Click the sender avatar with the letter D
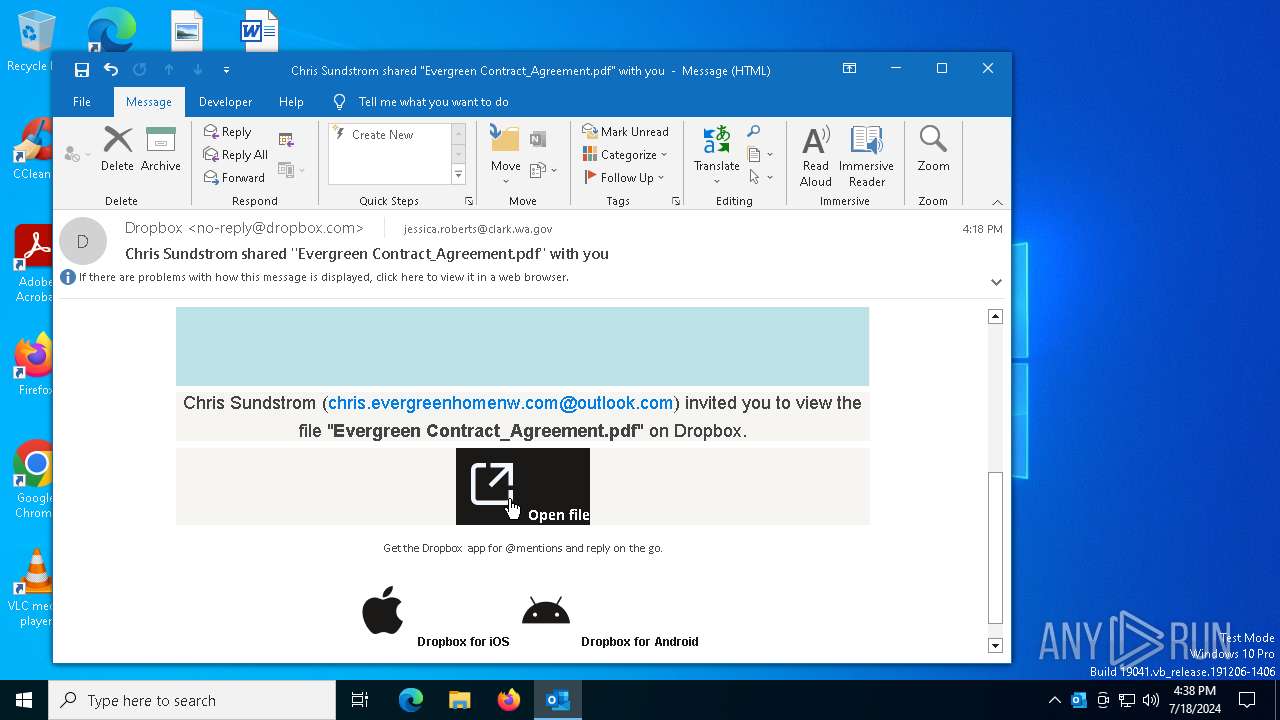The image size is (1280, 720). (x=83, y=241)
